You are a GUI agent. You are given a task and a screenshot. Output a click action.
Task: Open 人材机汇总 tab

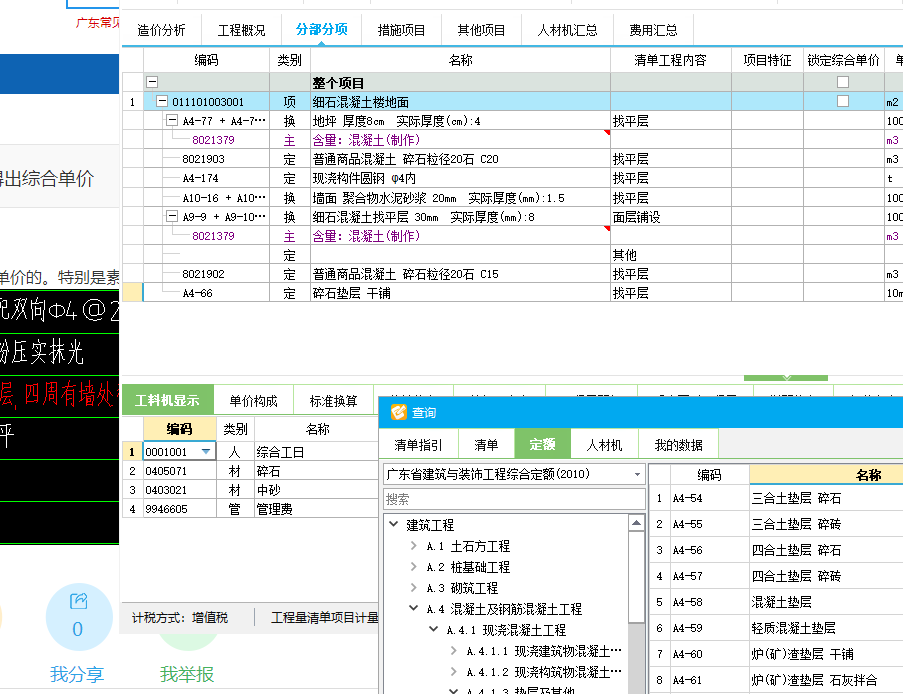pos(567,30)
